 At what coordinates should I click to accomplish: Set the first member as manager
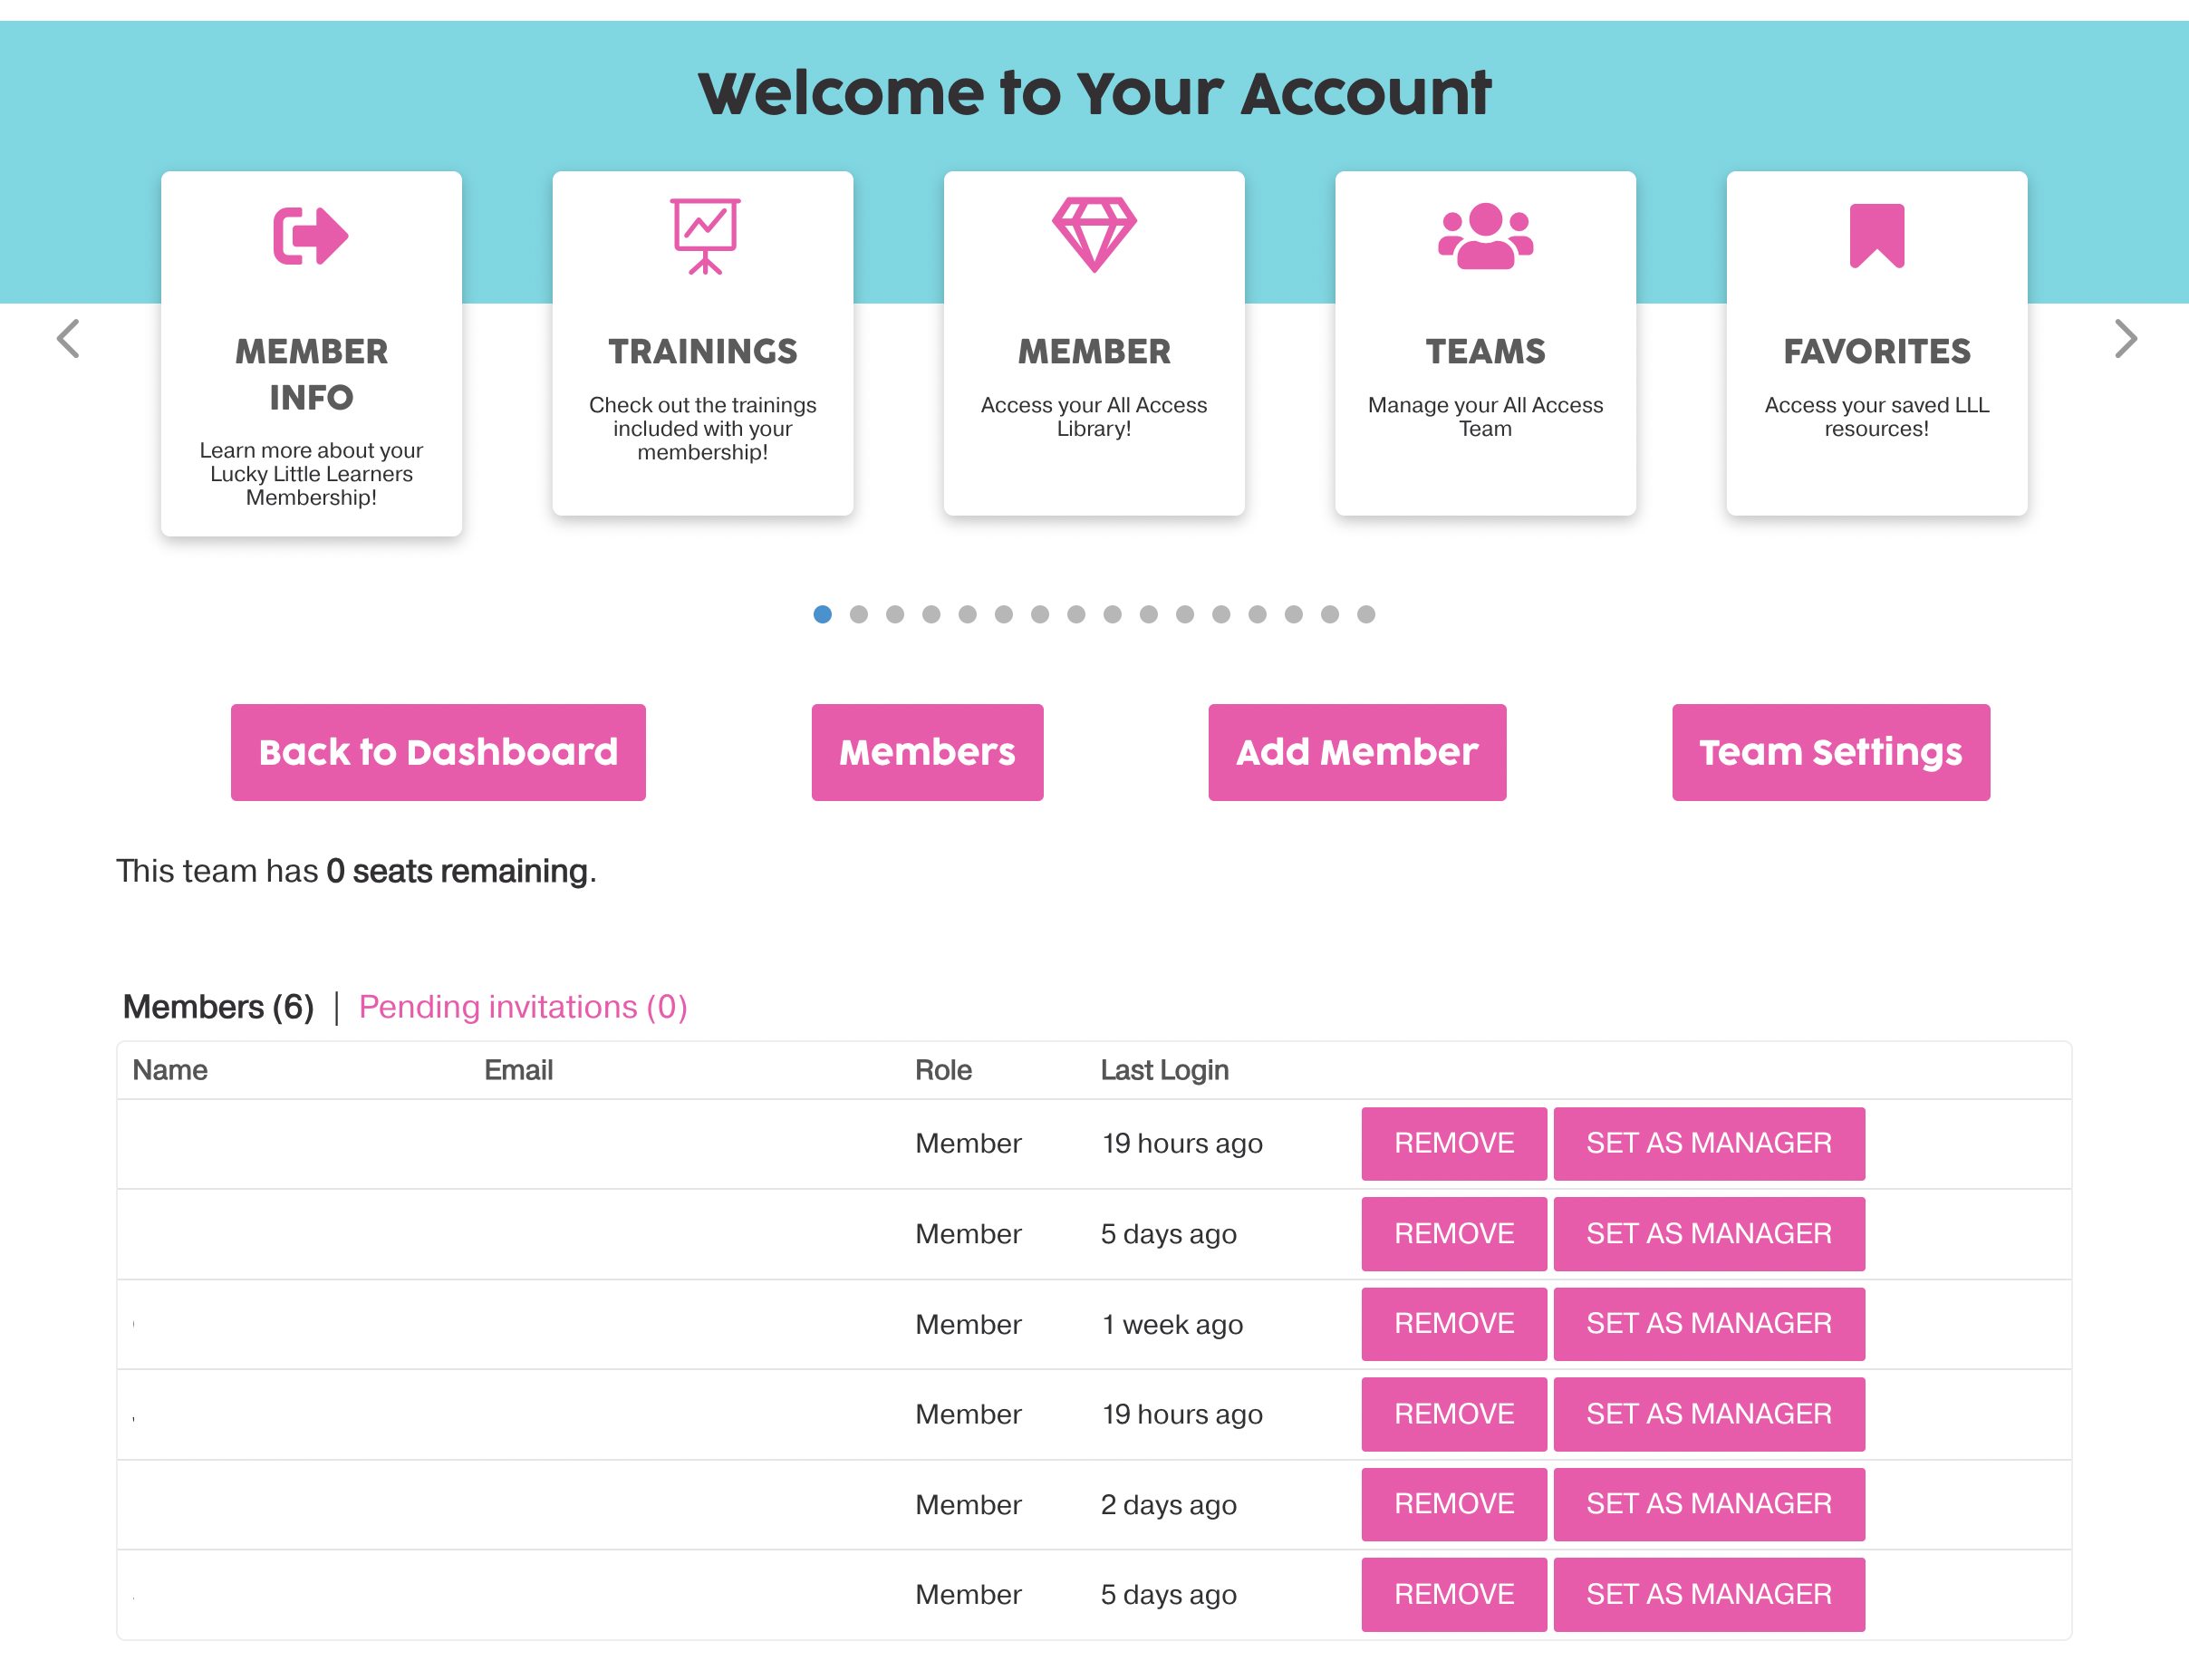1708,1143
